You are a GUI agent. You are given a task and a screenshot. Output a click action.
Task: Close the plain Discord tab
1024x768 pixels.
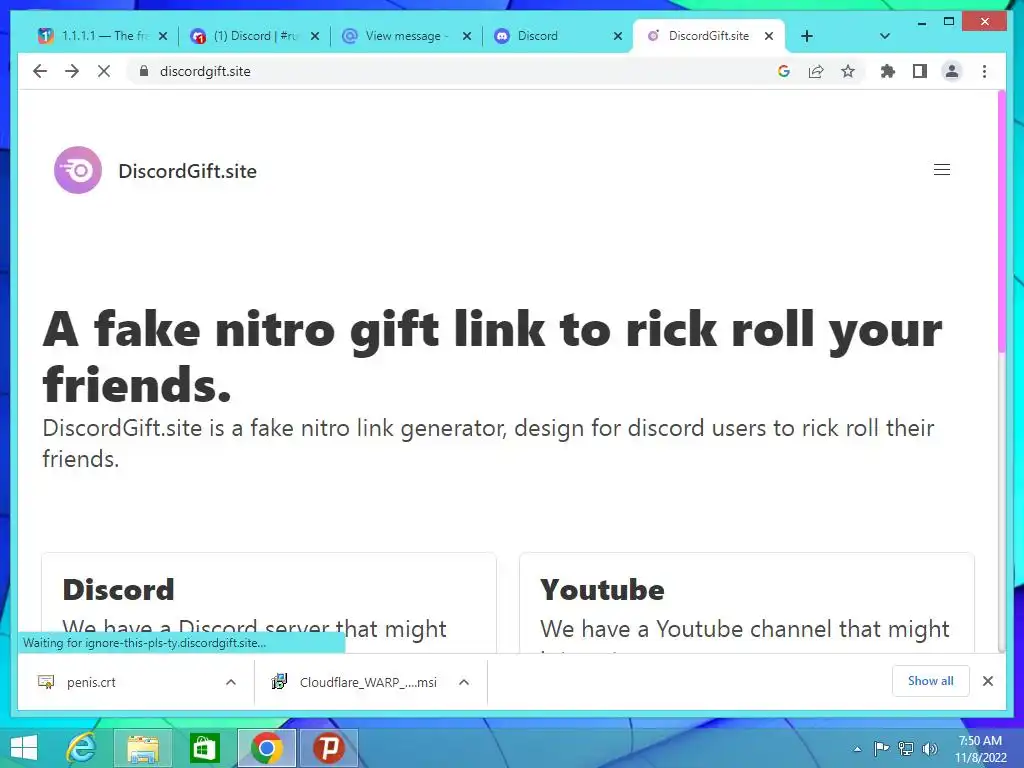point(618,36)
